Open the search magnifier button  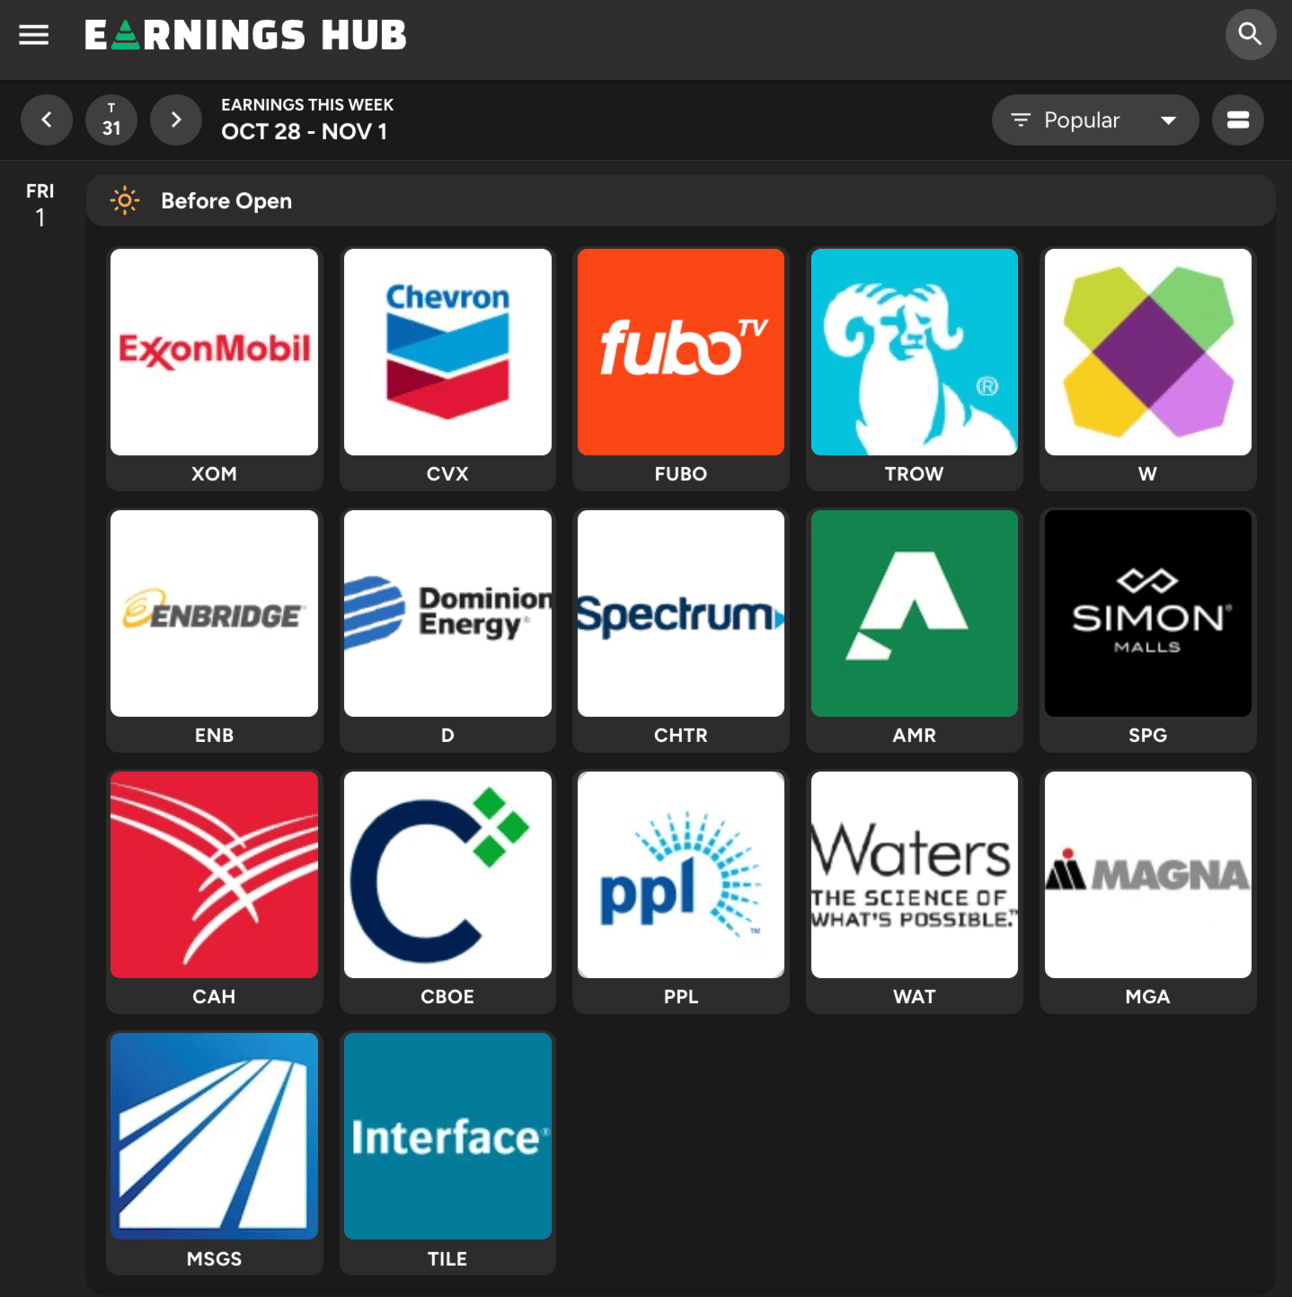[x=1250, y=35]
